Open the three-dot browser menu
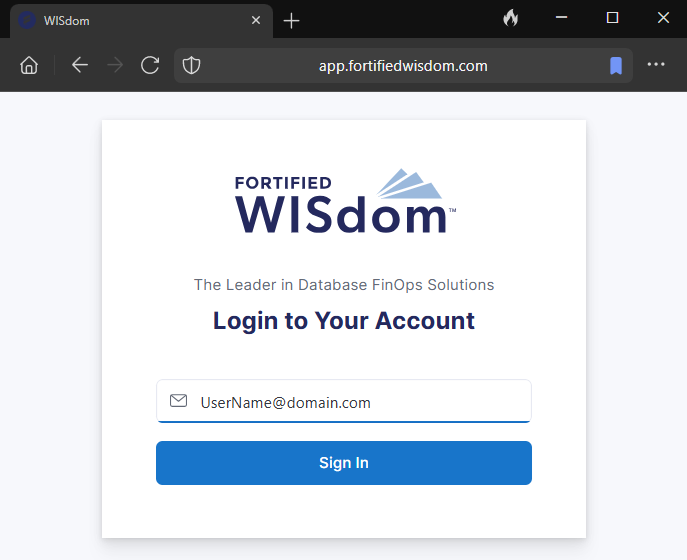The height and width of the screenshot is (560, 687). 656,64
